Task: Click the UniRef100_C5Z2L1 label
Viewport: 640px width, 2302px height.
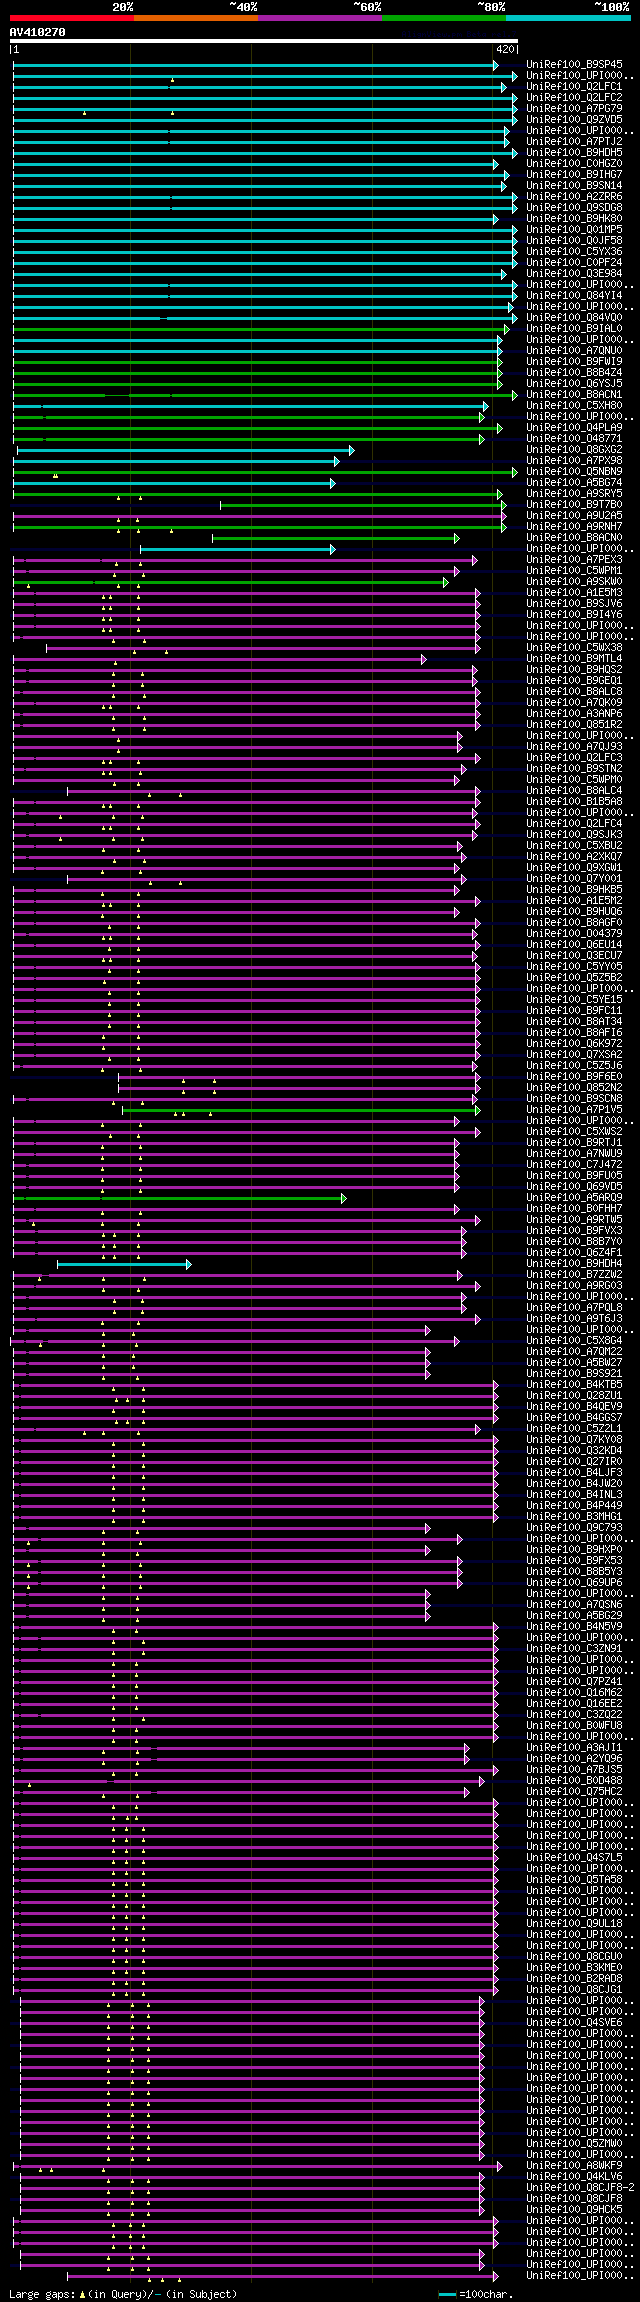Action: point(575,1429)
